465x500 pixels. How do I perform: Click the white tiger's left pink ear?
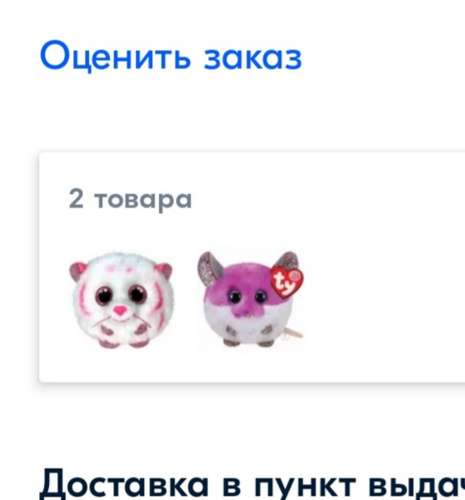78,270
